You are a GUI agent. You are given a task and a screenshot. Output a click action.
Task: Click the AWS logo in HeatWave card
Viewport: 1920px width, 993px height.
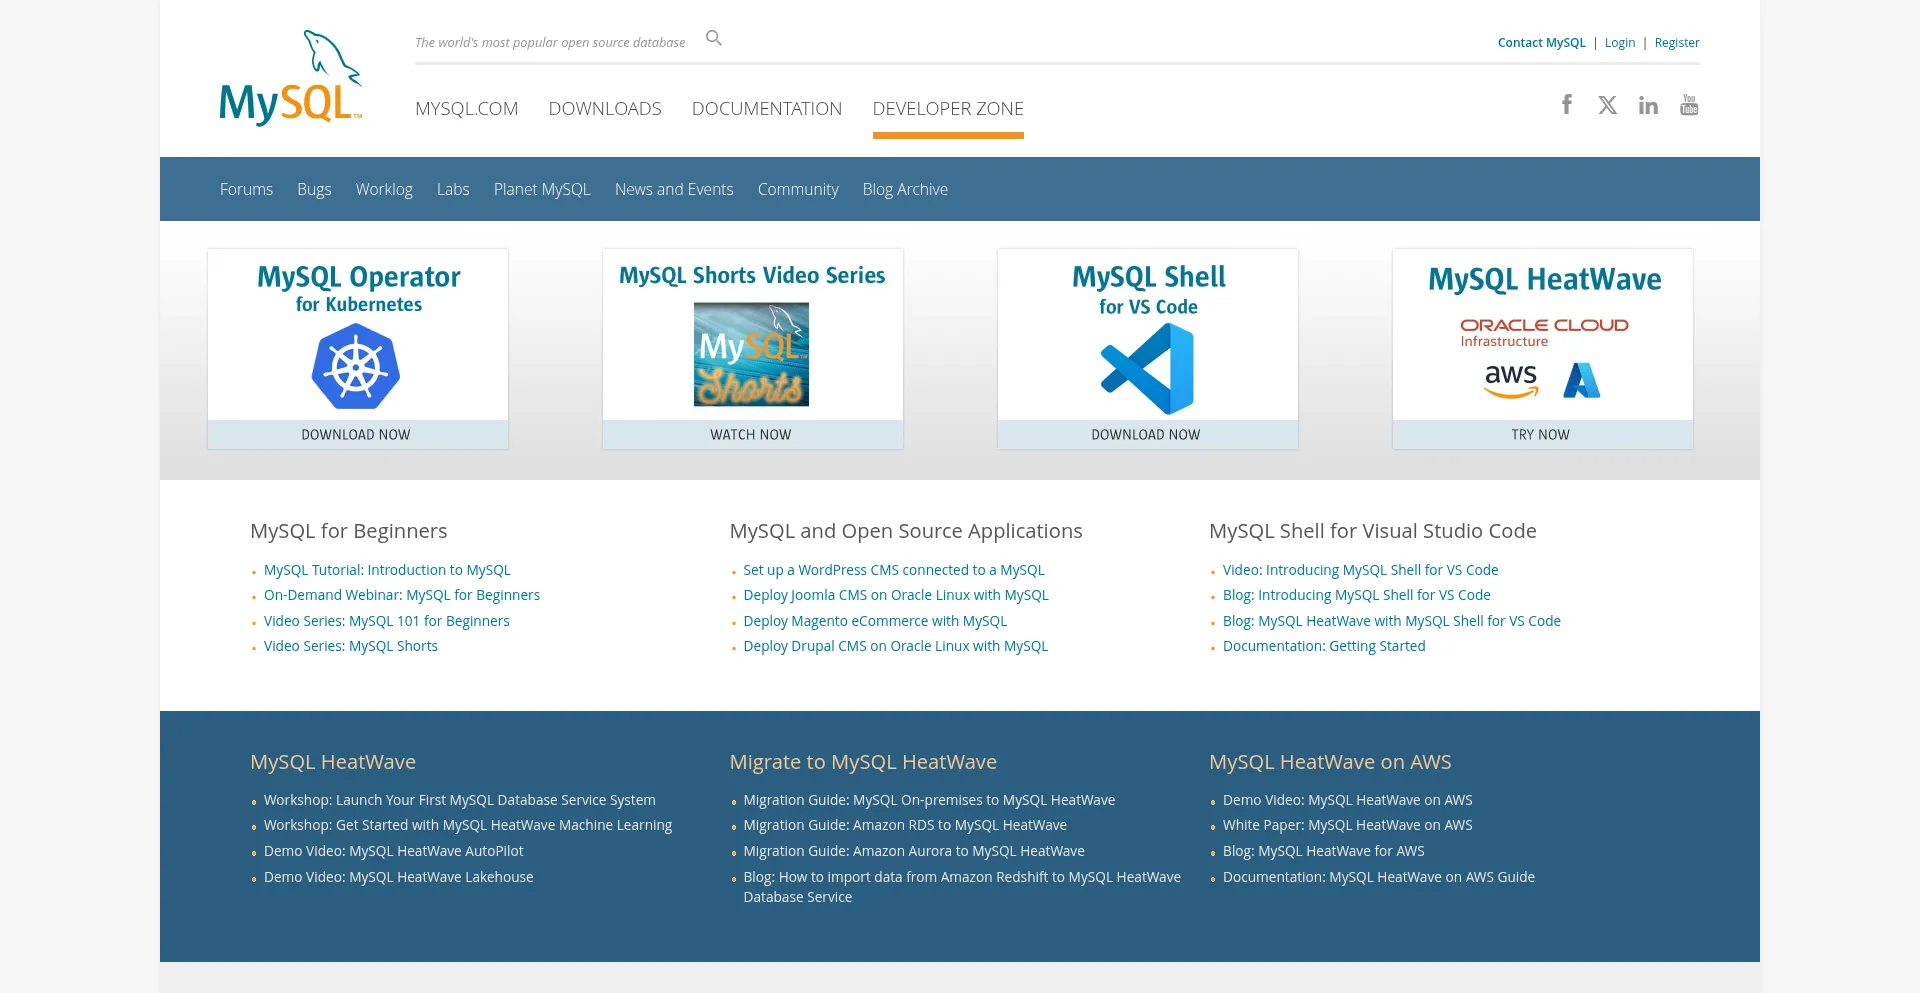point(1510,381)
